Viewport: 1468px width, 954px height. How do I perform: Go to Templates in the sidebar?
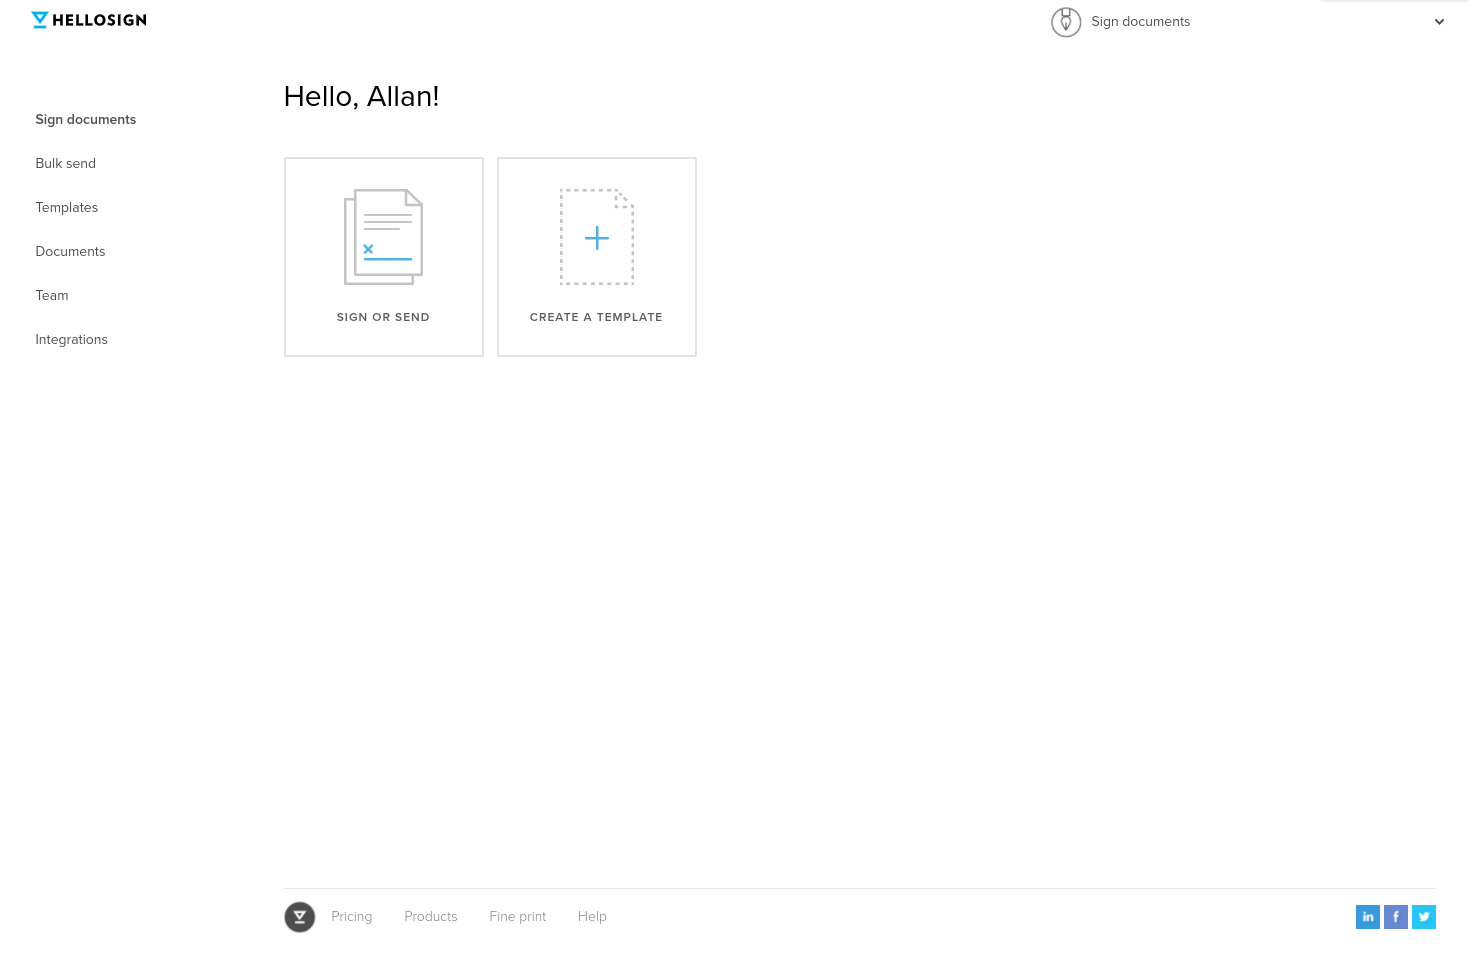point(67,207)
